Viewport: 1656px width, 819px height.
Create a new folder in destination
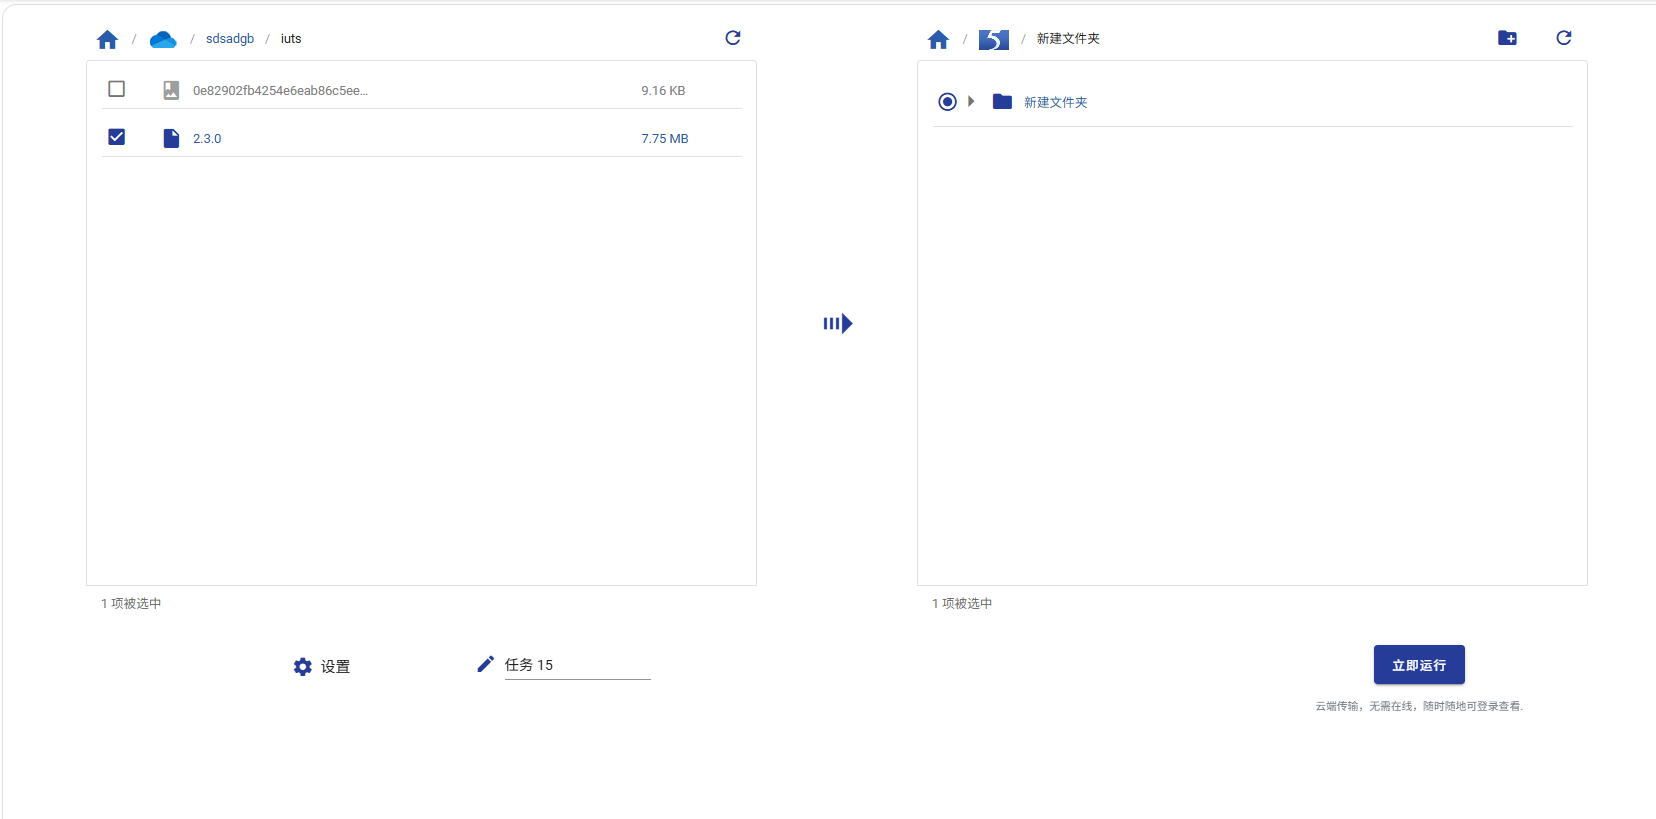click(x=1507, y=38)
